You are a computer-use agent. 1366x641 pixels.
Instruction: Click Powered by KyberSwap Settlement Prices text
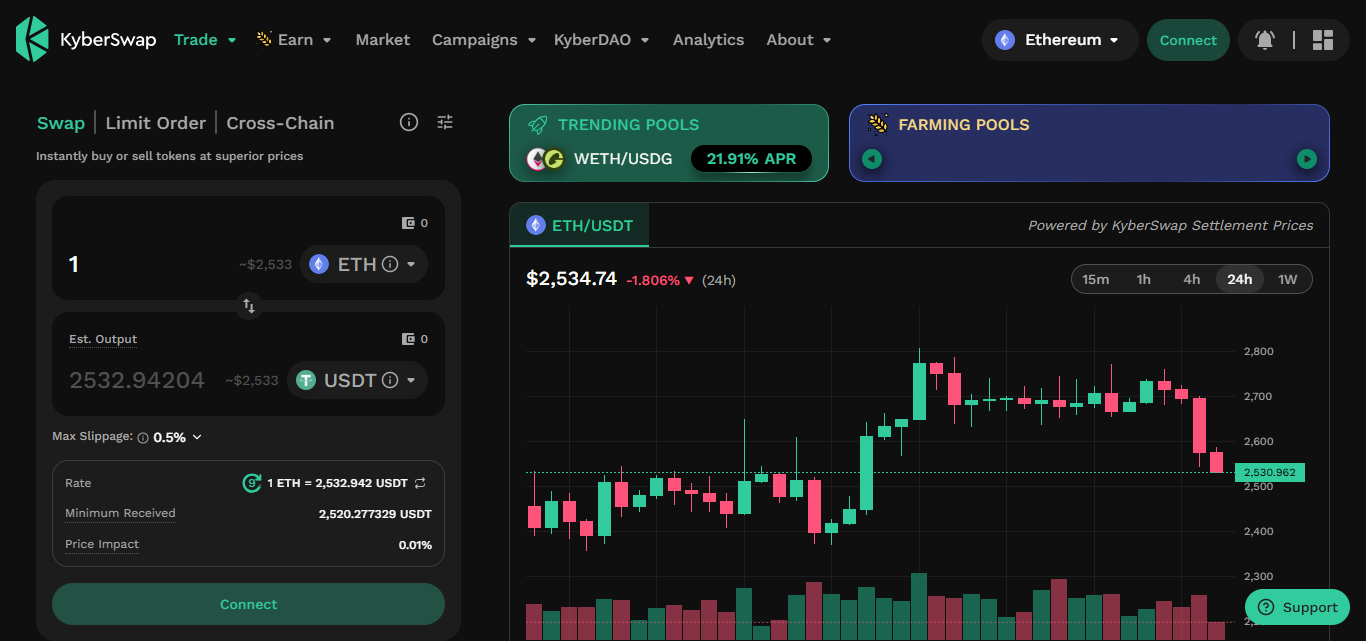(1170, 225)
